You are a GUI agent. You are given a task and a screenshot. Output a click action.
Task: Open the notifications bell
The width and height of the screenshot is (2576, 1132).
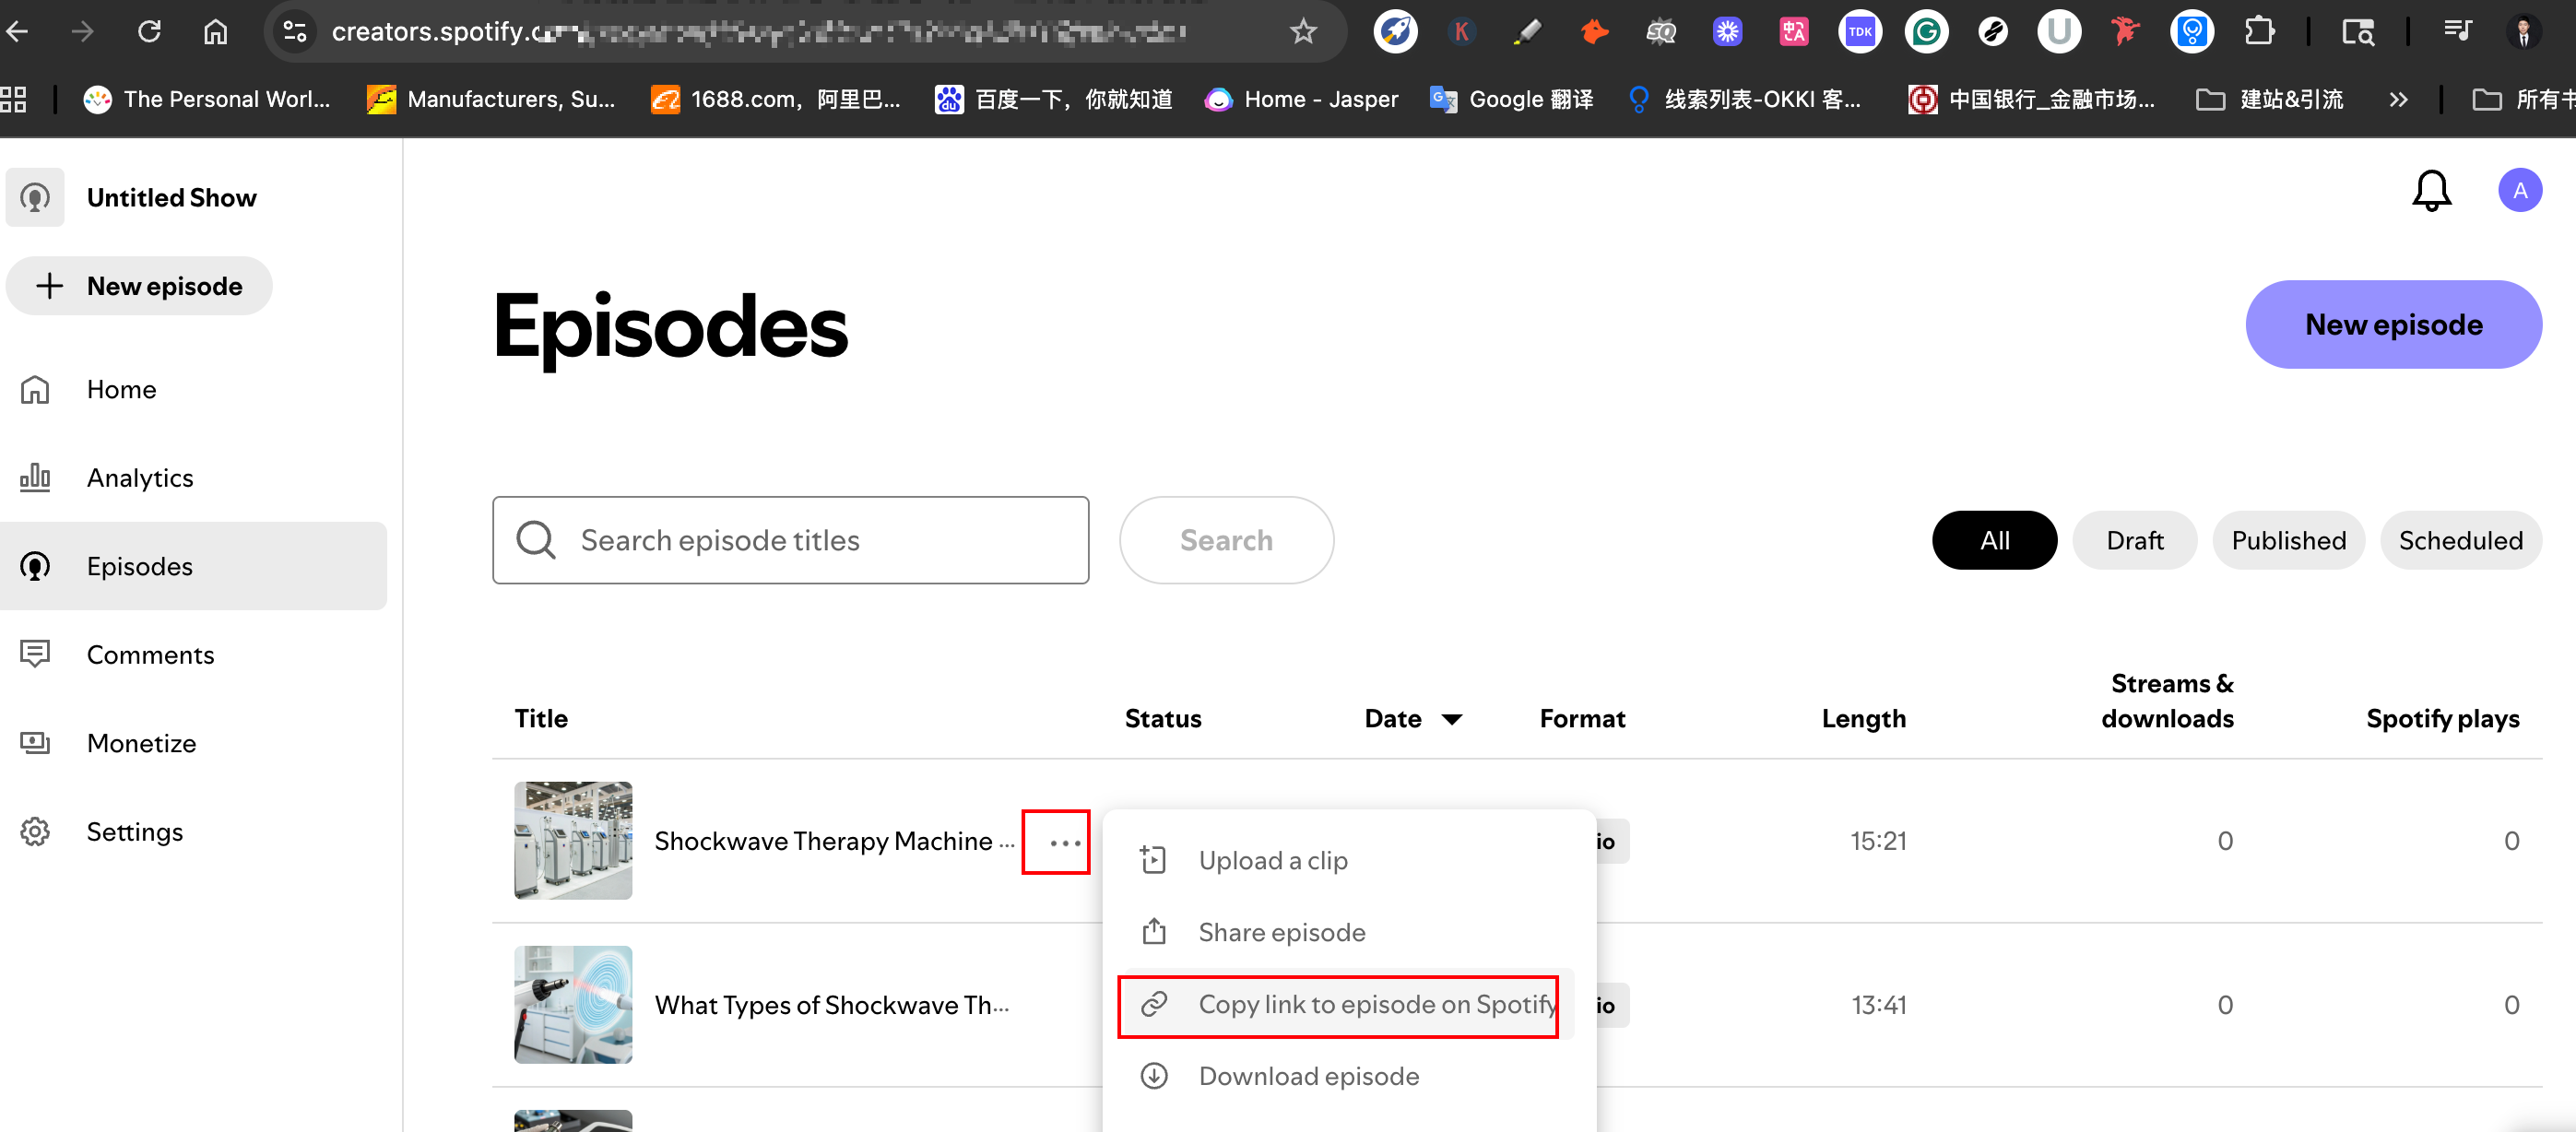[2431, 190]
